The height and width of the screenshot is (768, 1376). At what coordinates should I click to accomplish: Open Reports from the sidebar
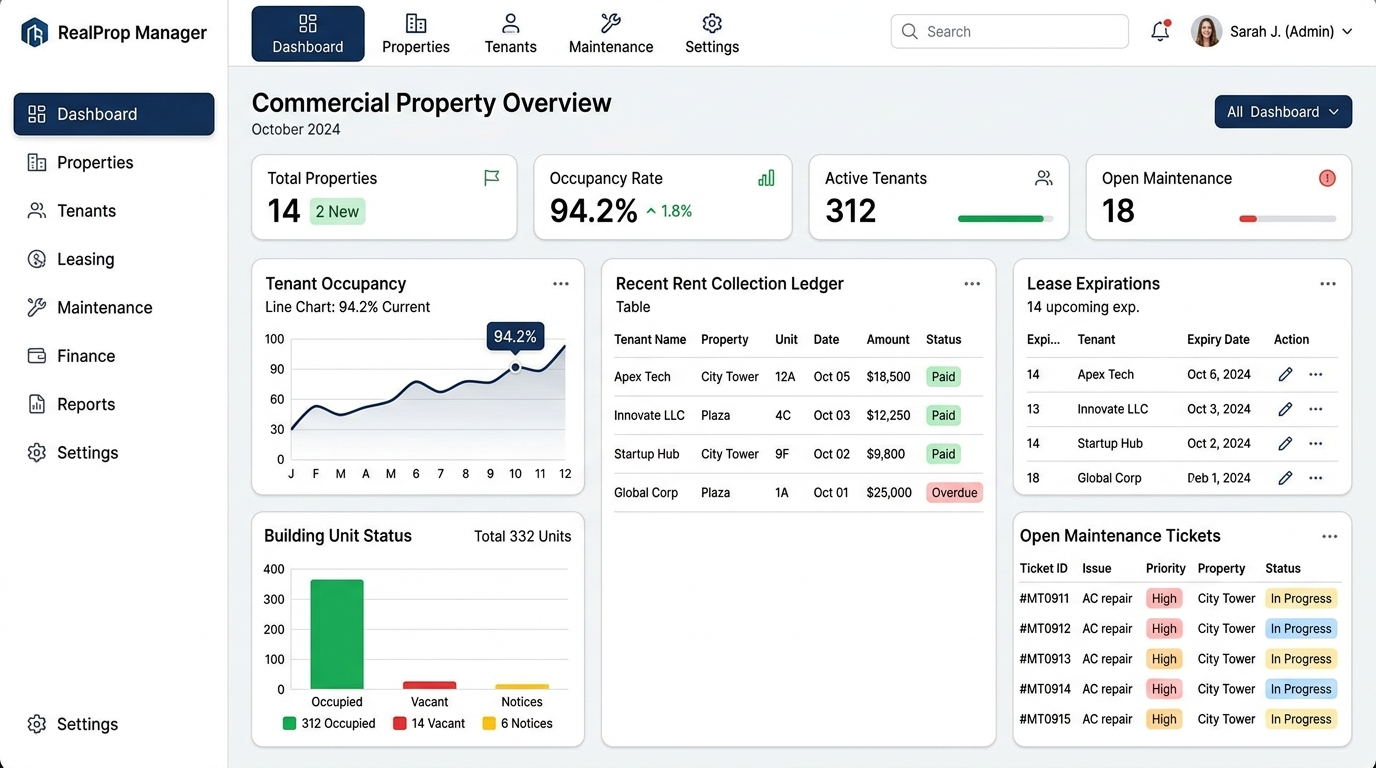click(x=114, y=404)
